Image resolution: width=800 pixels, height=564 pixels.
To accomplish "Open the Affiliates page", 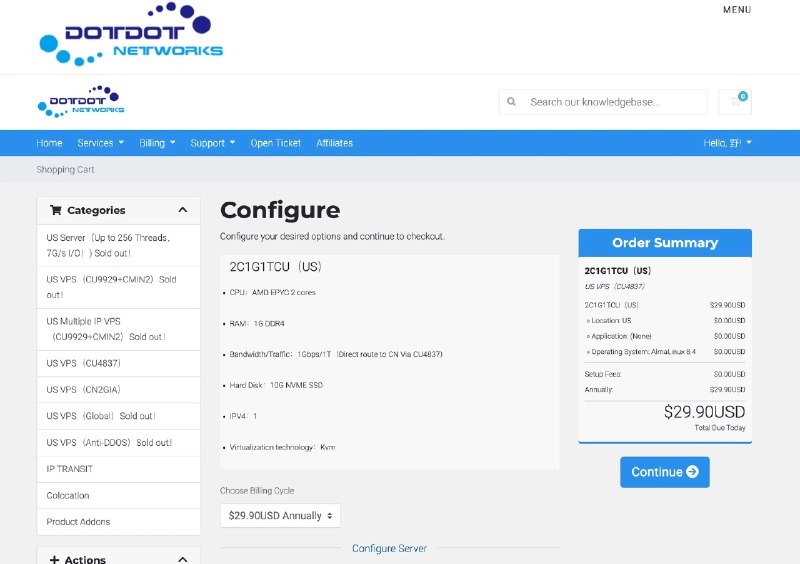I will (335, 143).
